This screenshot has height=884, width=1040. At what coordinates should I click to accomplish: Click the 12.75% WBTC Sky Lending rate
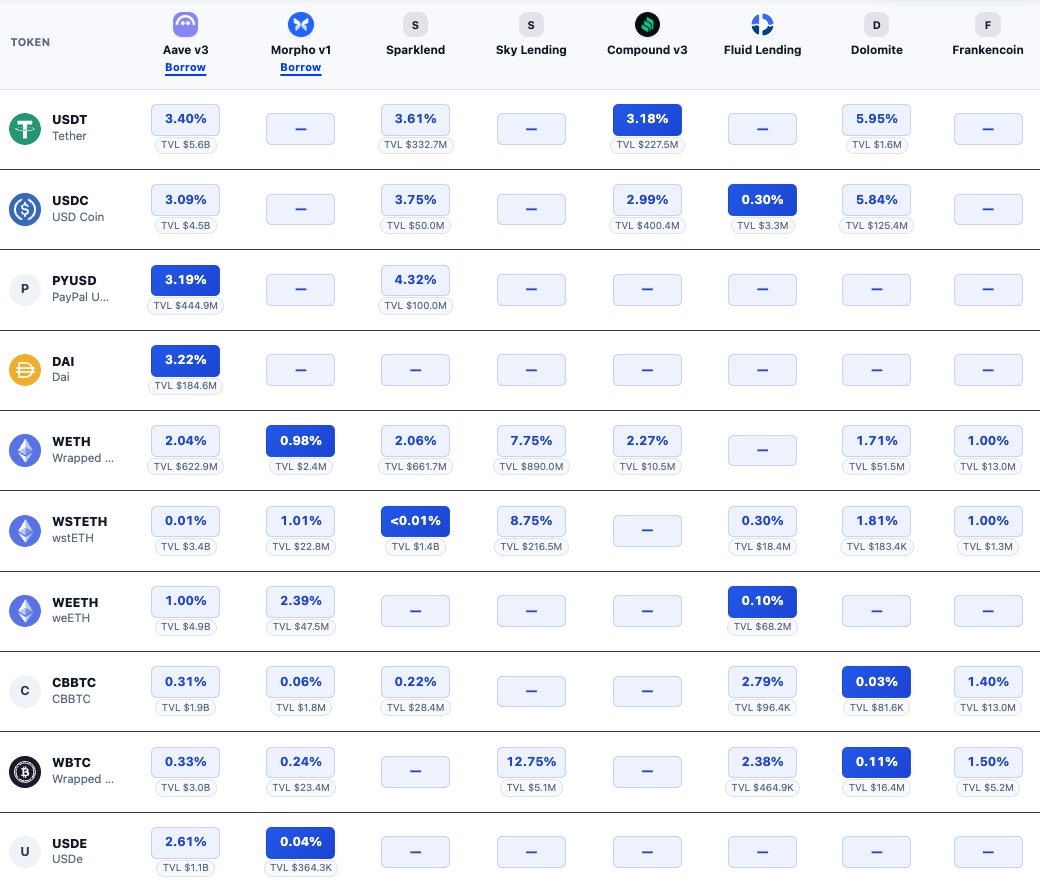click(531, 762)
